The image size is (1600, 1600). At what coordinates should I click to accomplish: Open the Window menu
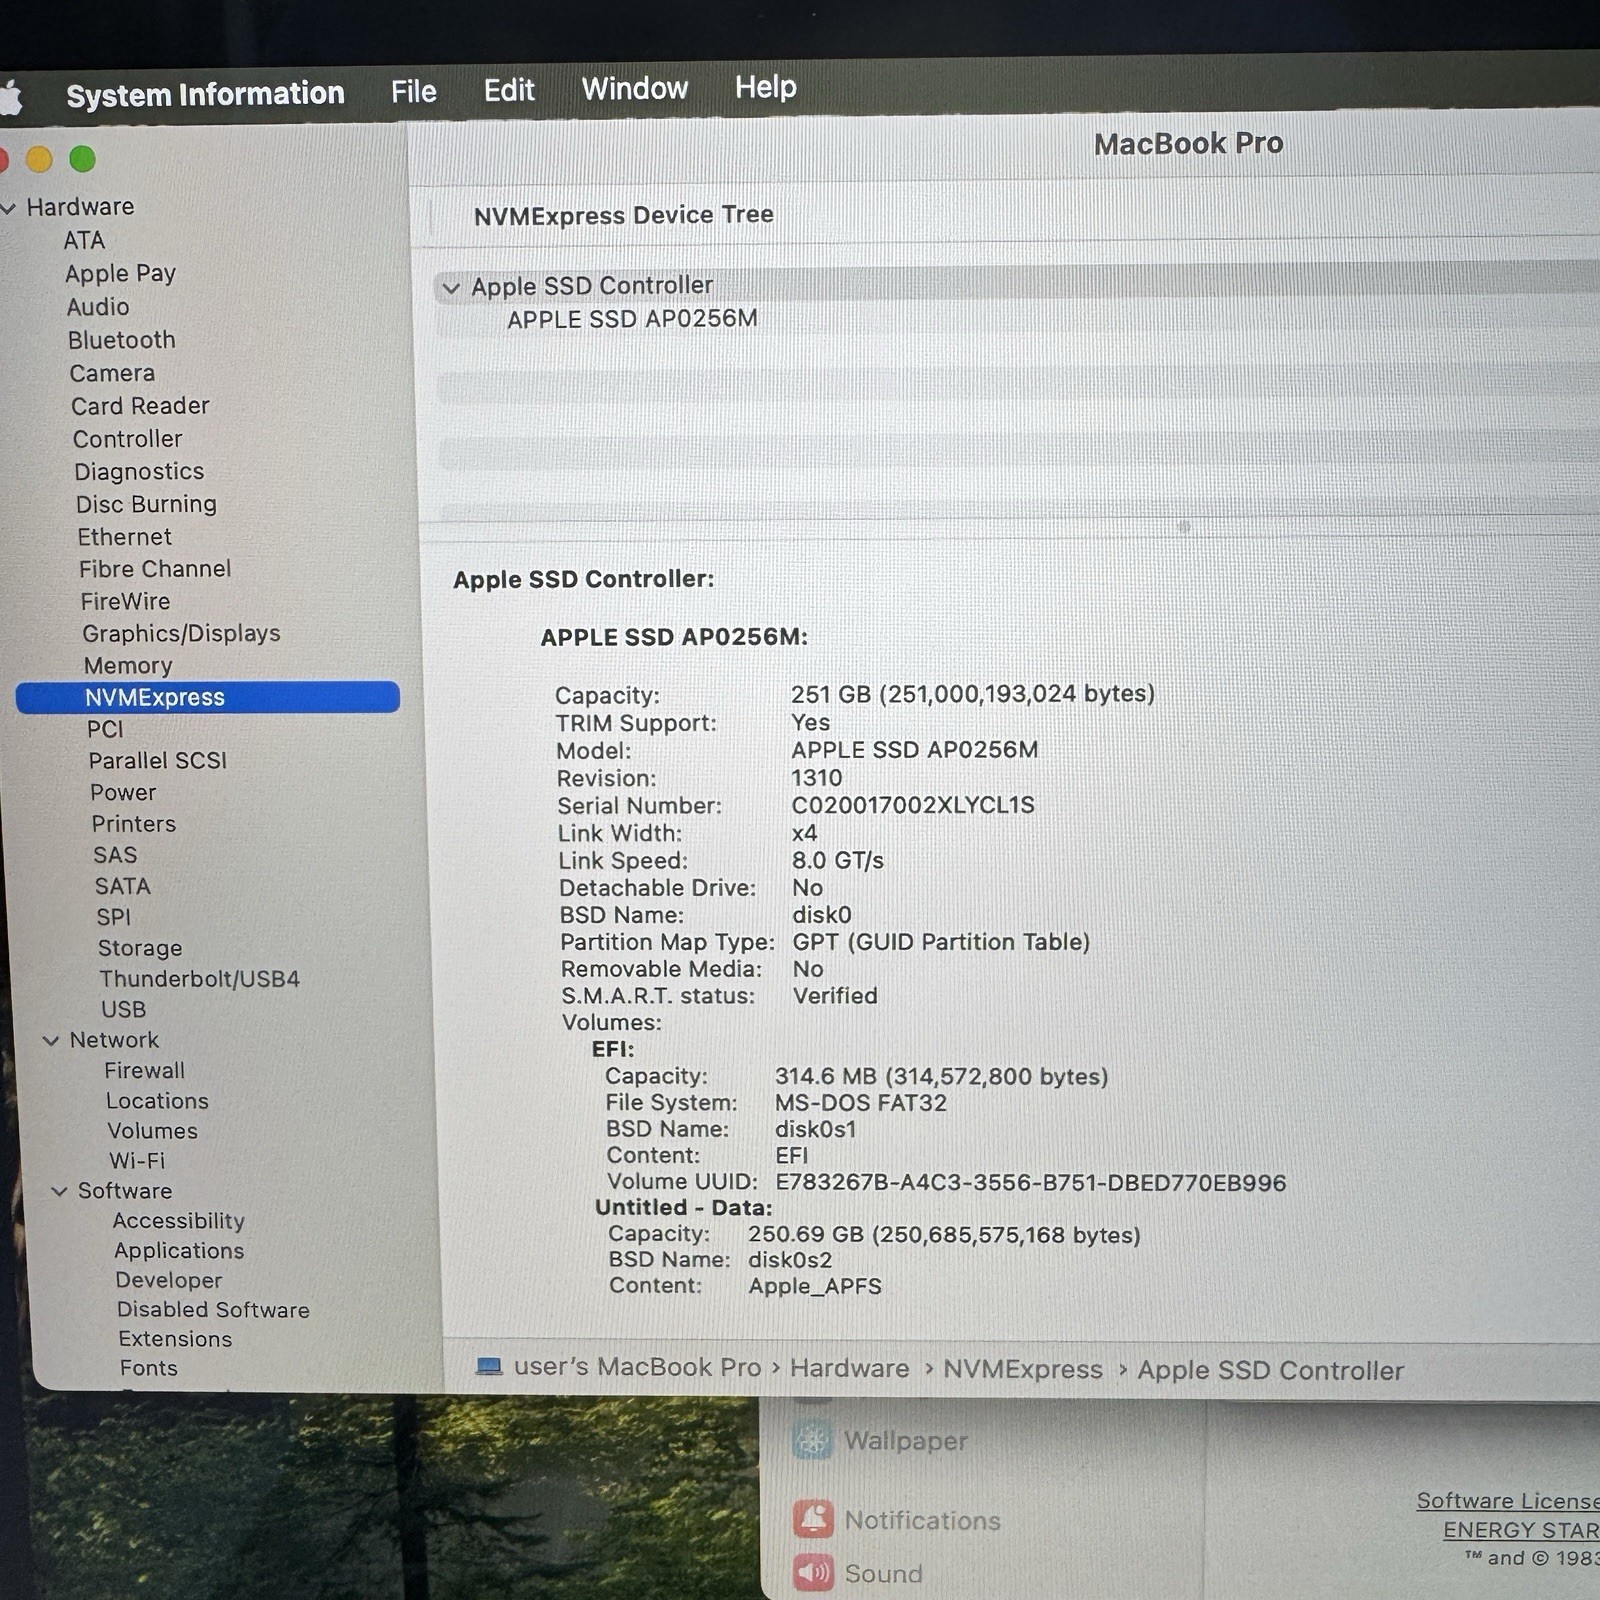click(x=635, y=89)
